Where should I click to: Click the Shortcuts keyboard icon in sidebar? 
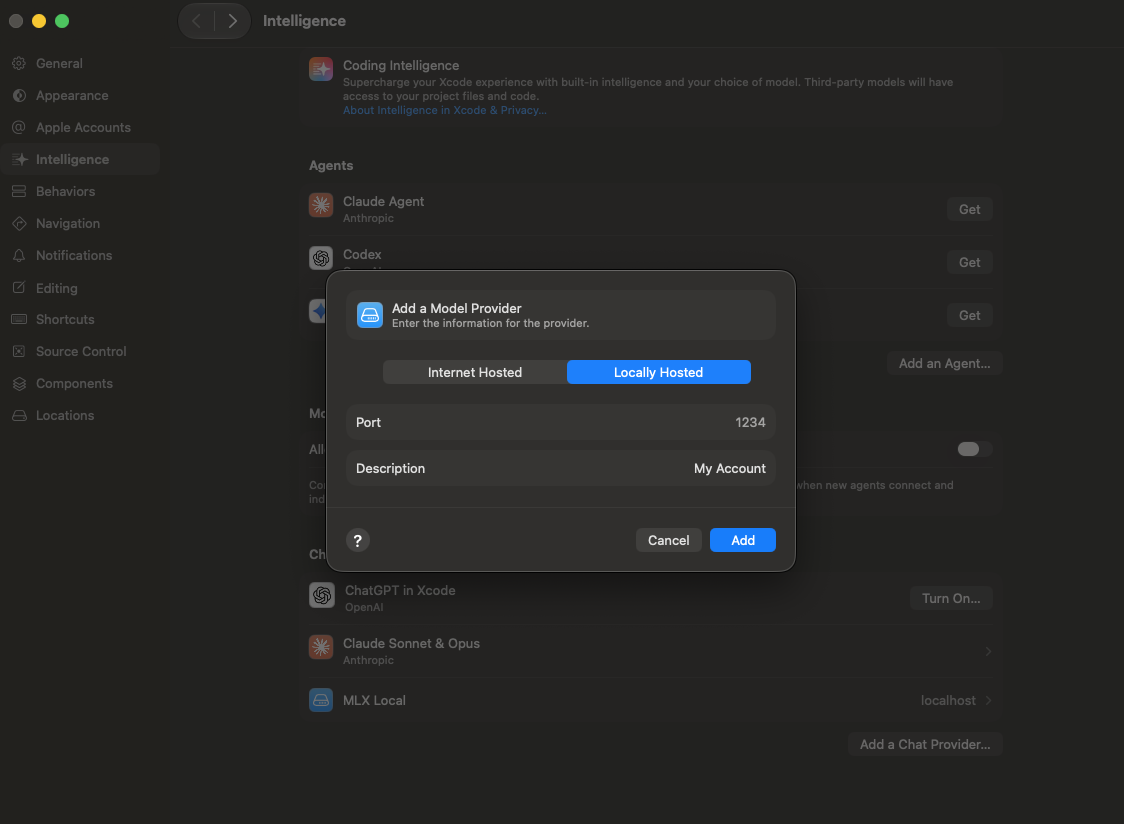pyautogui.click(x=19, y=319)
